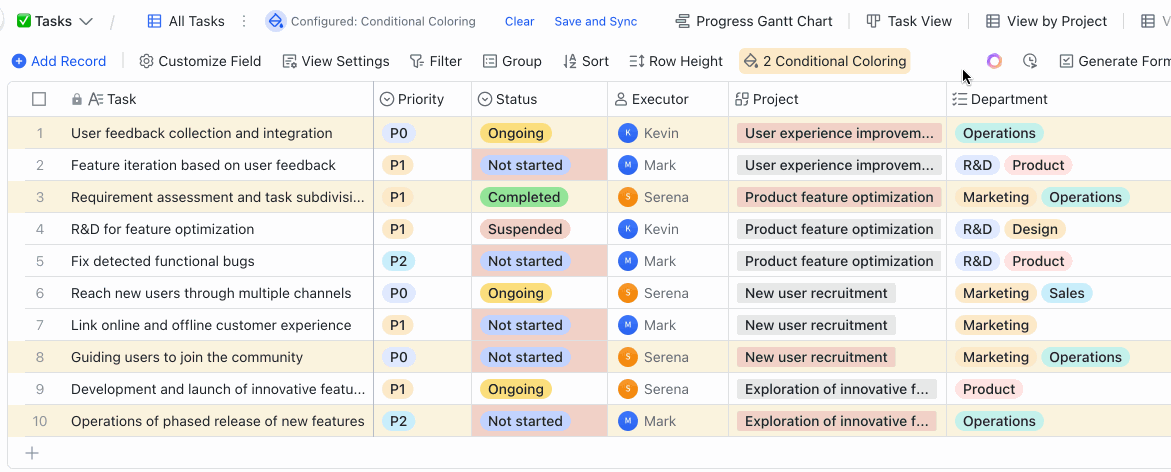Viewport: 1171px width, 472px height.
Task: Select the 'Fix detected functional bugs' task cell
Action: (163, 261)
